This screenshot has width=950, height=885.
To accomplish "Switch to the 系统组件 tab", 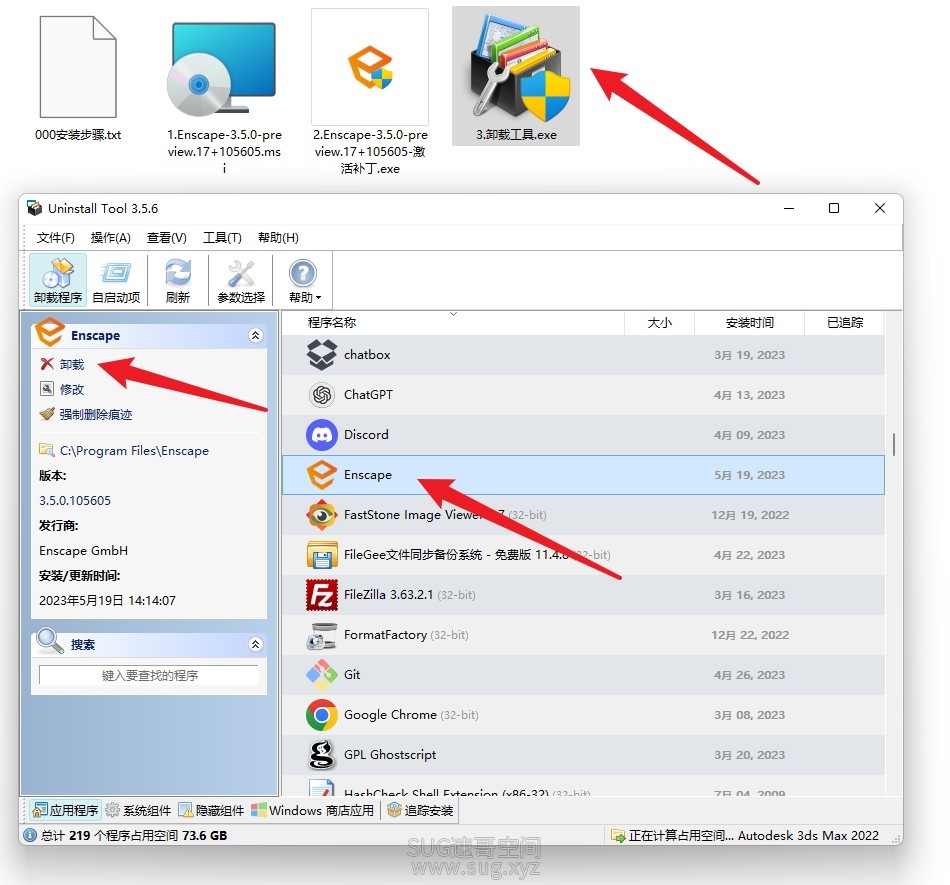I will 139,810.
